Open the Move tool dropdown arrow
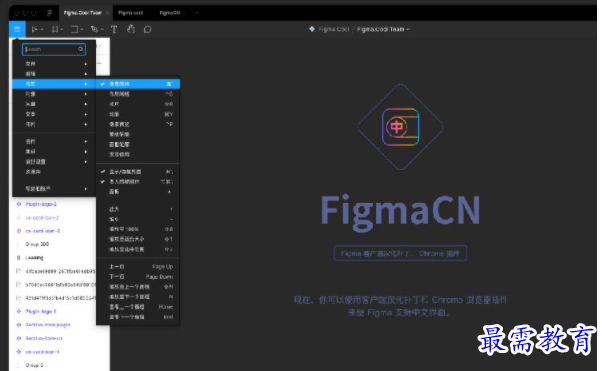This screenshot has width=602, height=371. point(42,30)
